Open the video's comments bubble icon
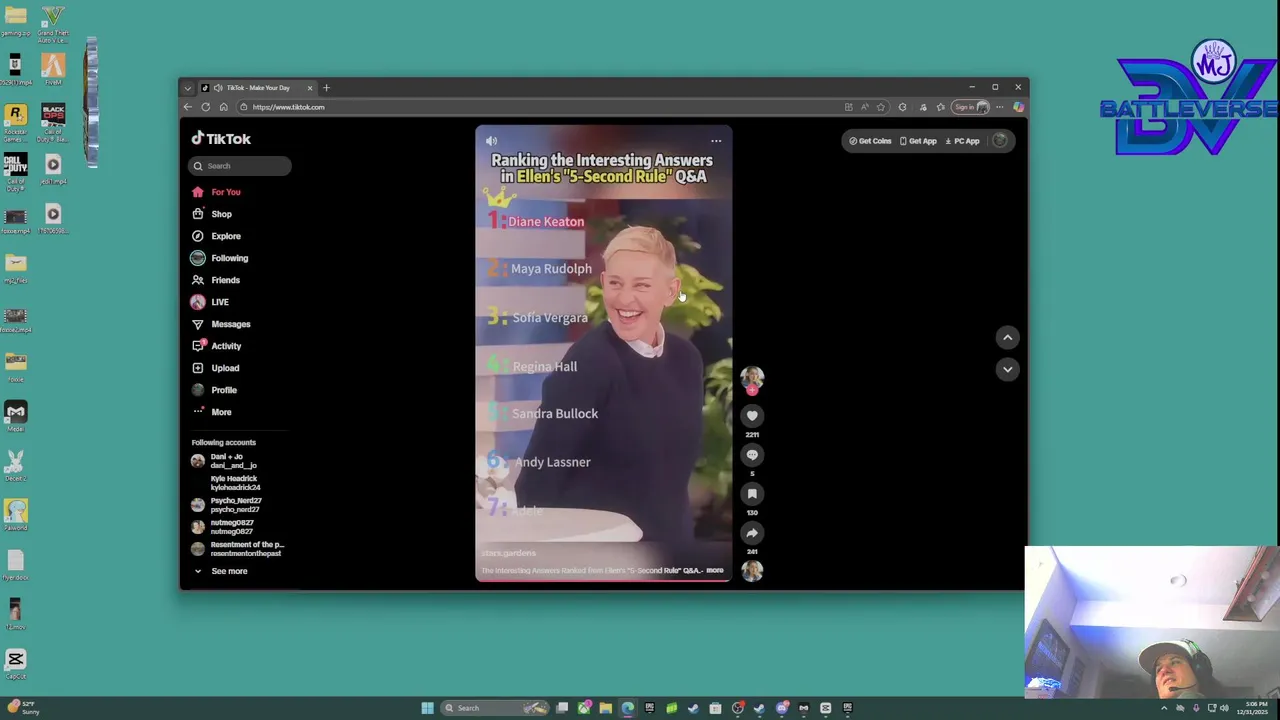The height and width of the screenshot is (720, 1280). coord(752,455)
